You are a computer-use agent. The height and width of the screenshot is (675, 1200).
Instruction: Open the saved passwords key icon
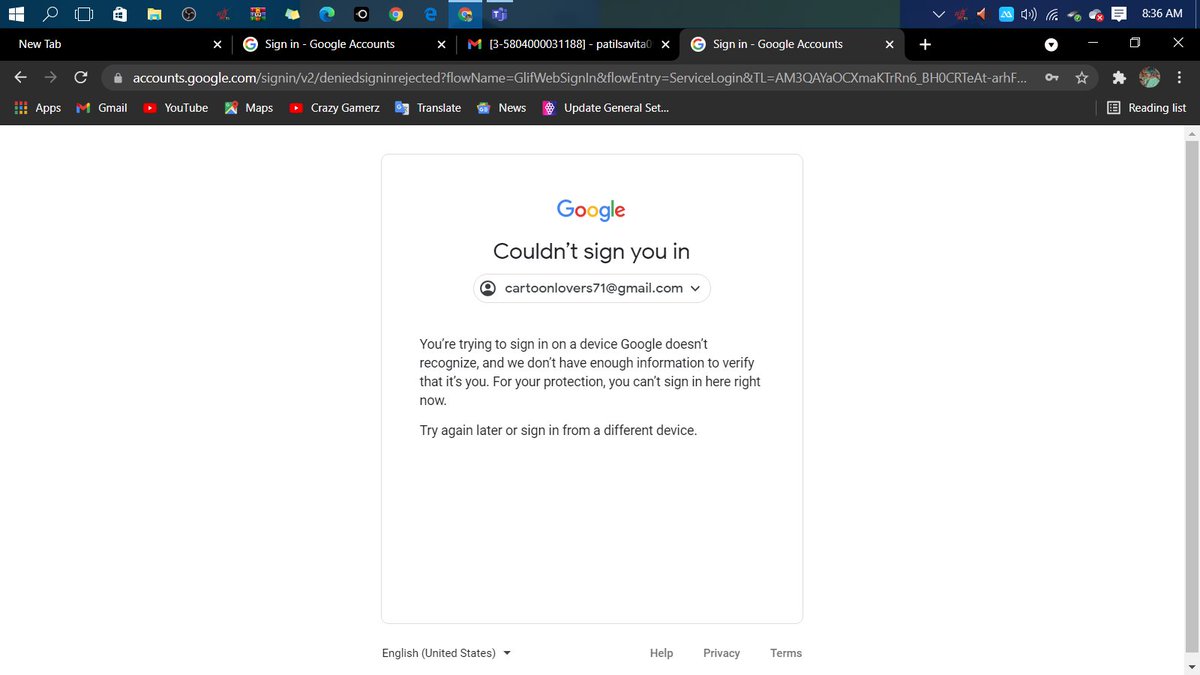click(1051, 77)
